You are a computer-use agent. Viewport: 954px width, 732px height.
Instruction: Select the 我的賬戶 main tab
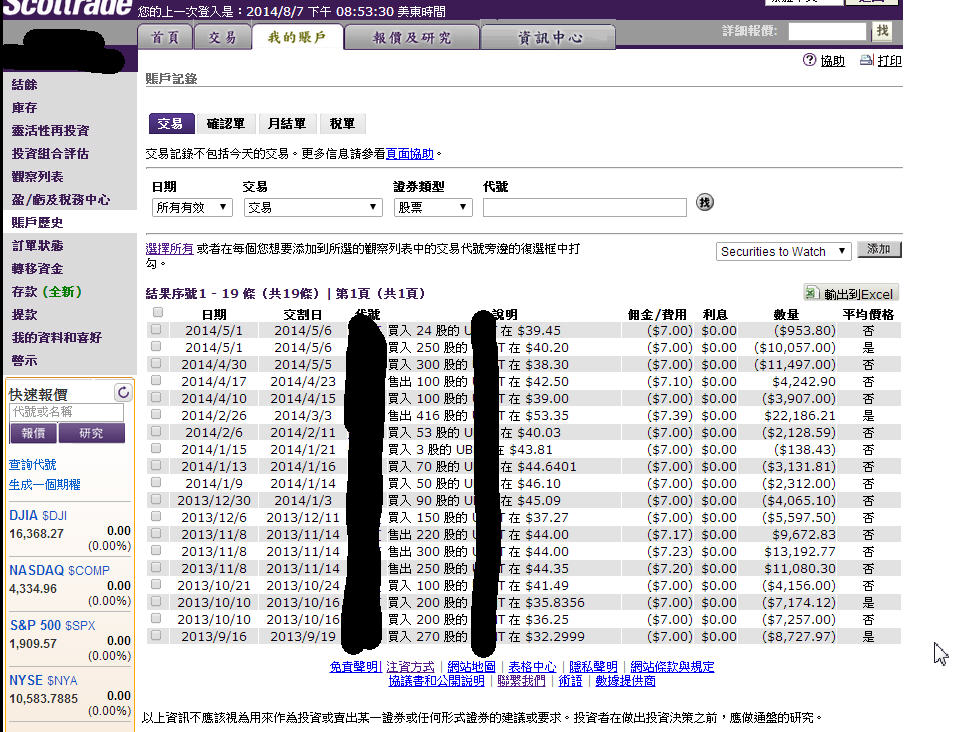298,37
